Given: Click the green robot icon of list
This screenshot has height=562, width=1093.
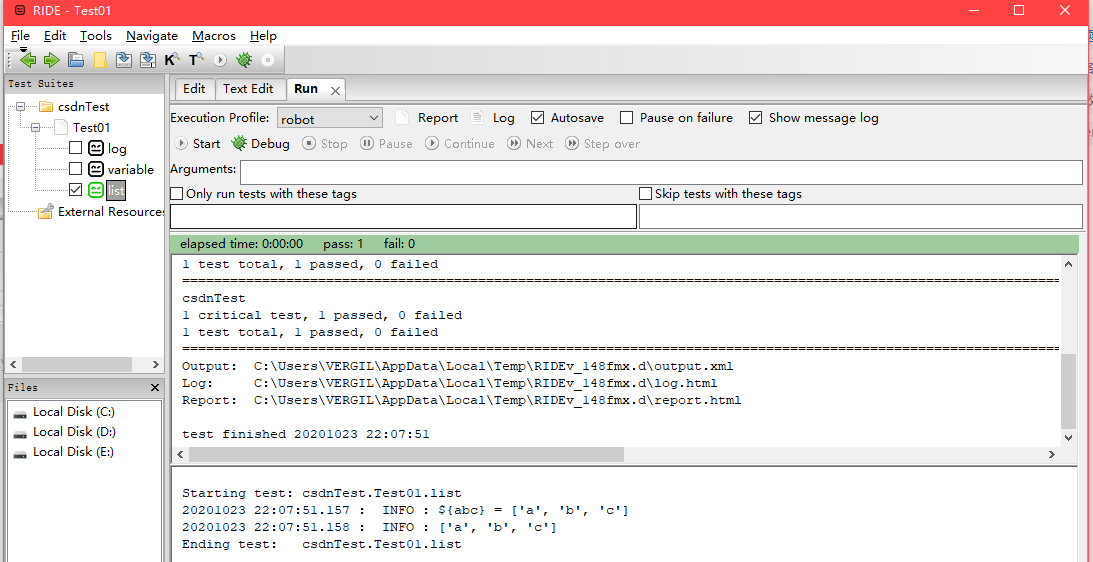Looking at the screenshot, I should pos(95,190).
